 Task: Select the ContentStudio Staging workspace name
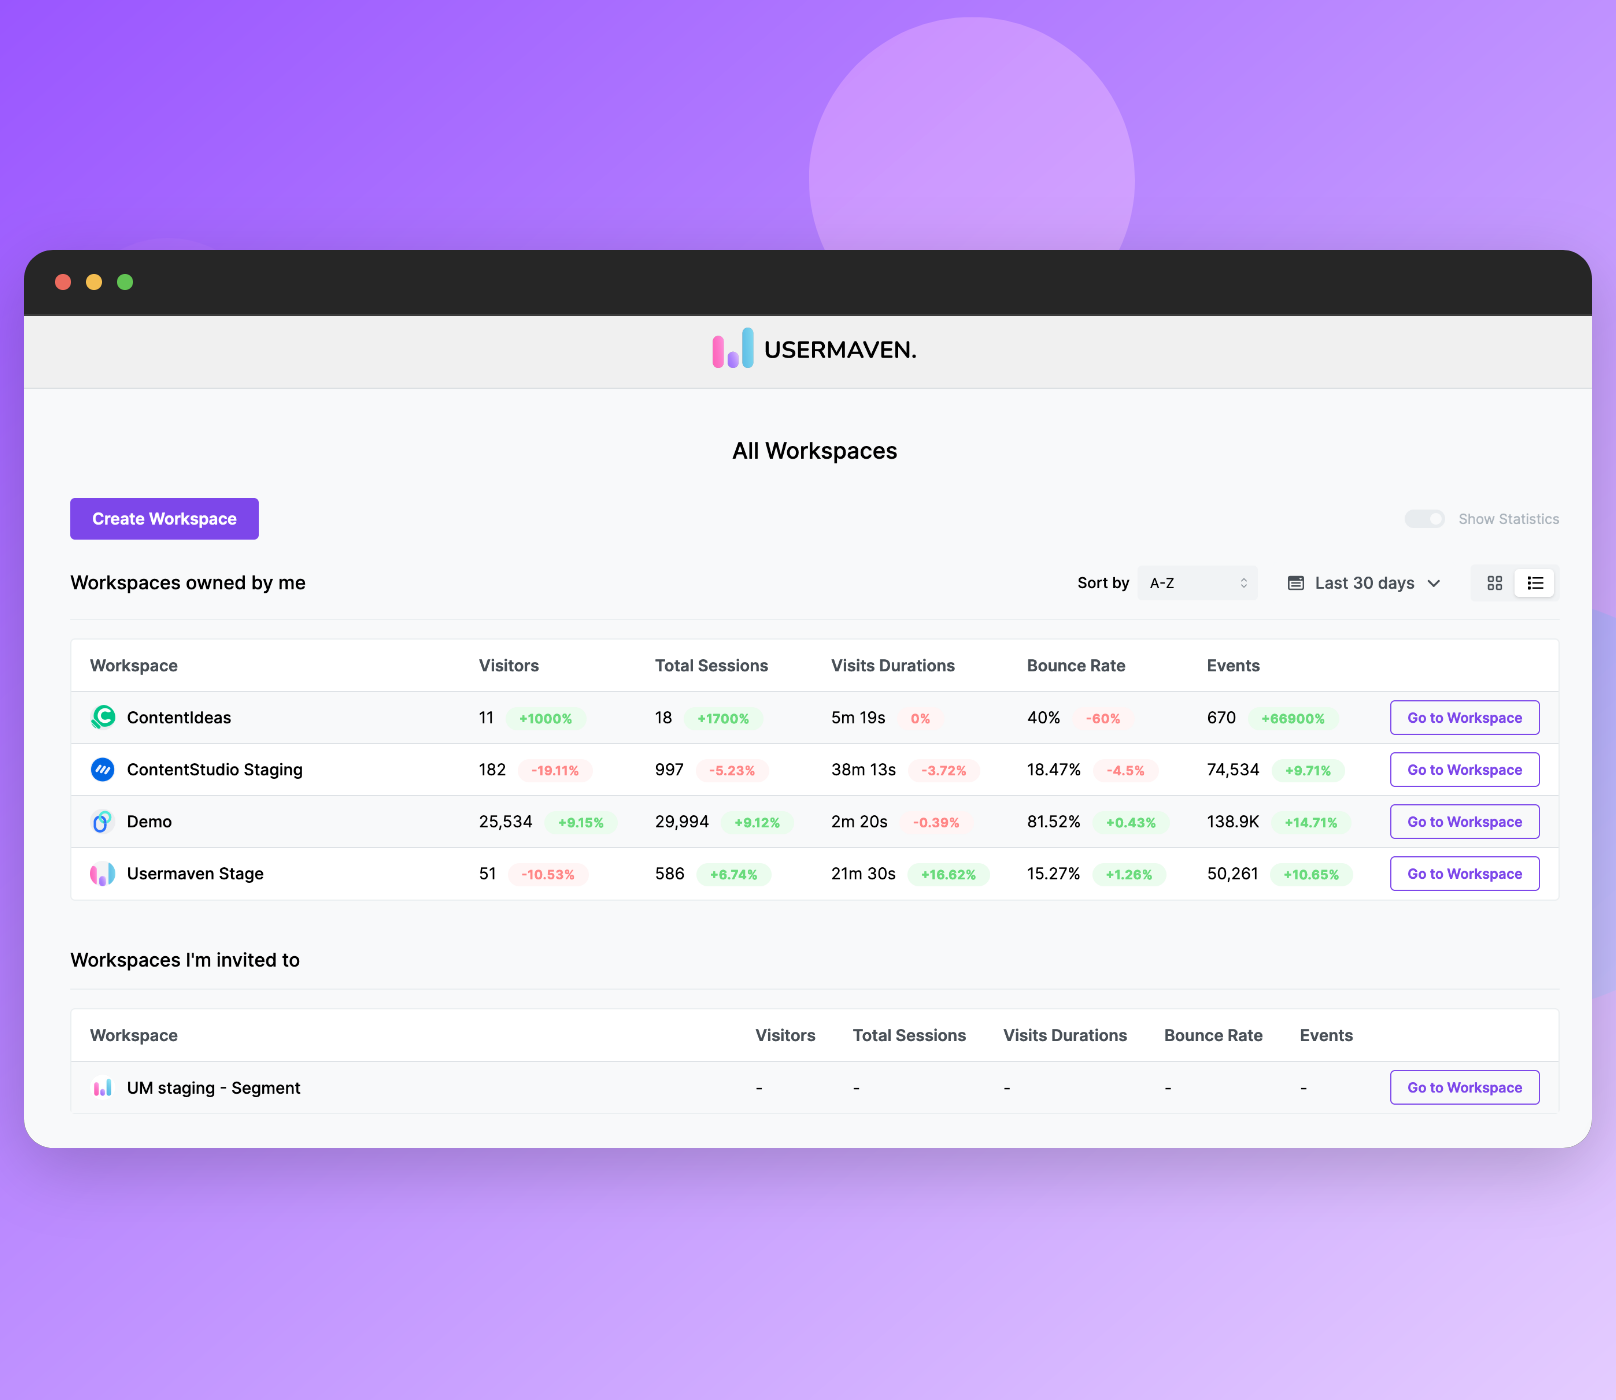coord(214,769)
